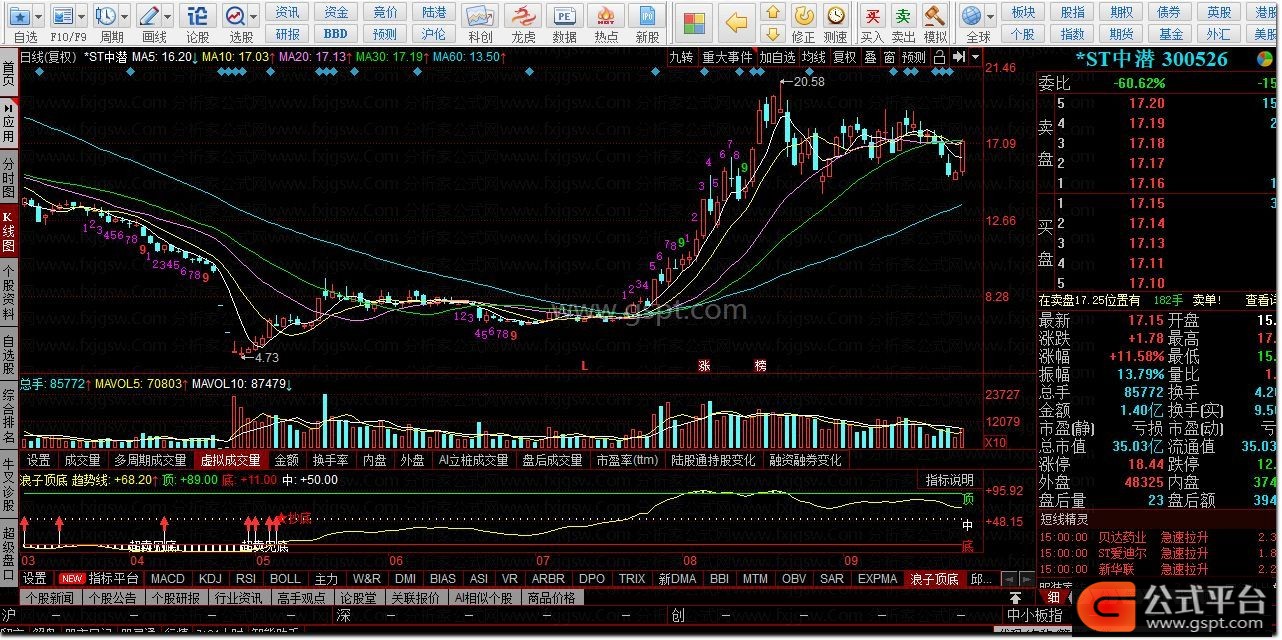Expand the 自选 dropdown arrow

pyautogui.click(x=37, y=18)
